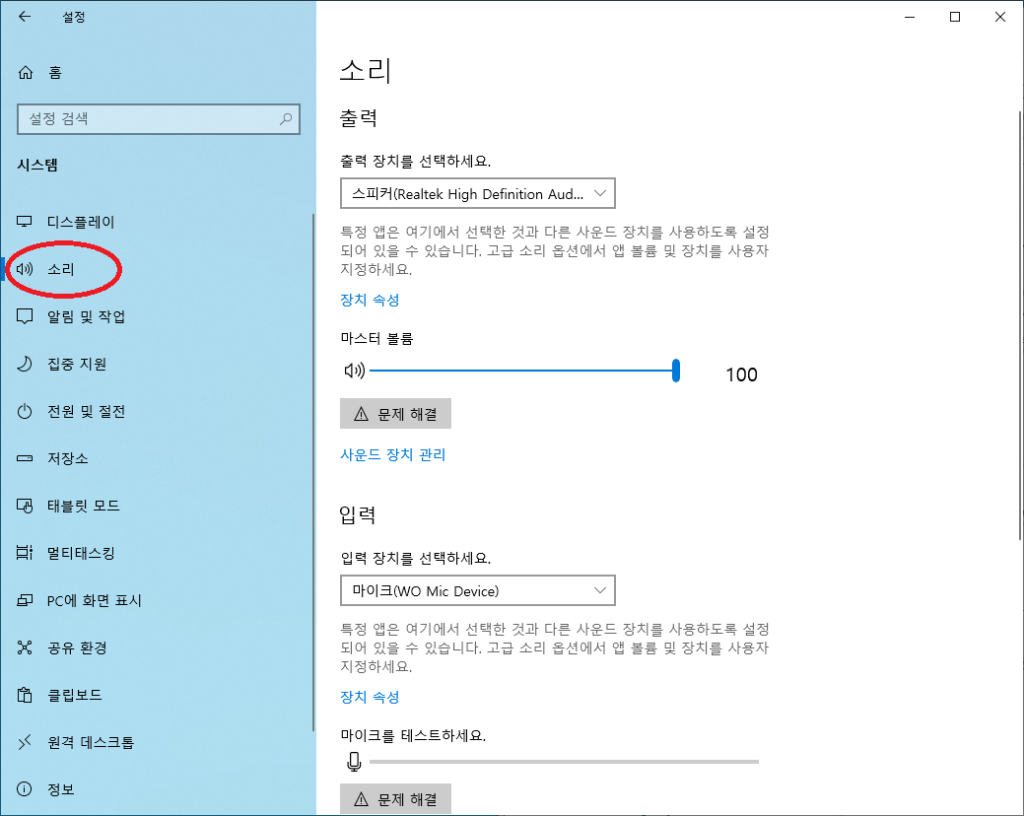The image size is (1024, 816).
Task: Click the 클립보드 clipboard icon
Action: point(26,695)
